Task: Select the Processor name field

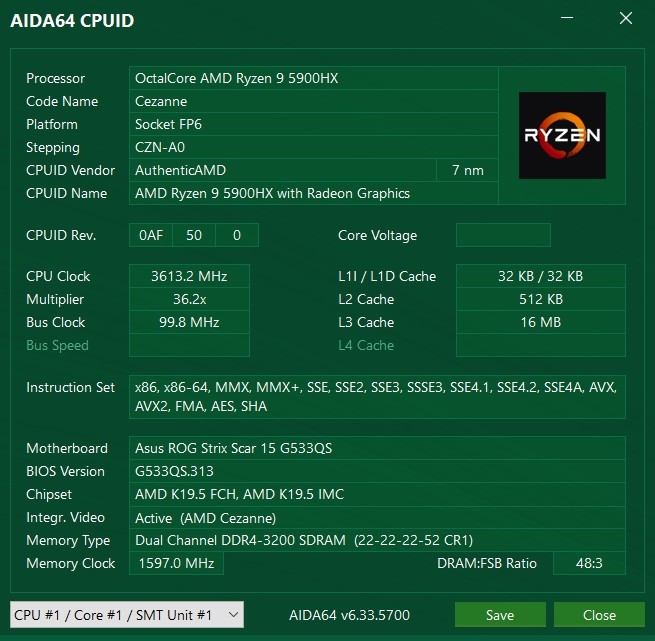Action: (314, 78)
